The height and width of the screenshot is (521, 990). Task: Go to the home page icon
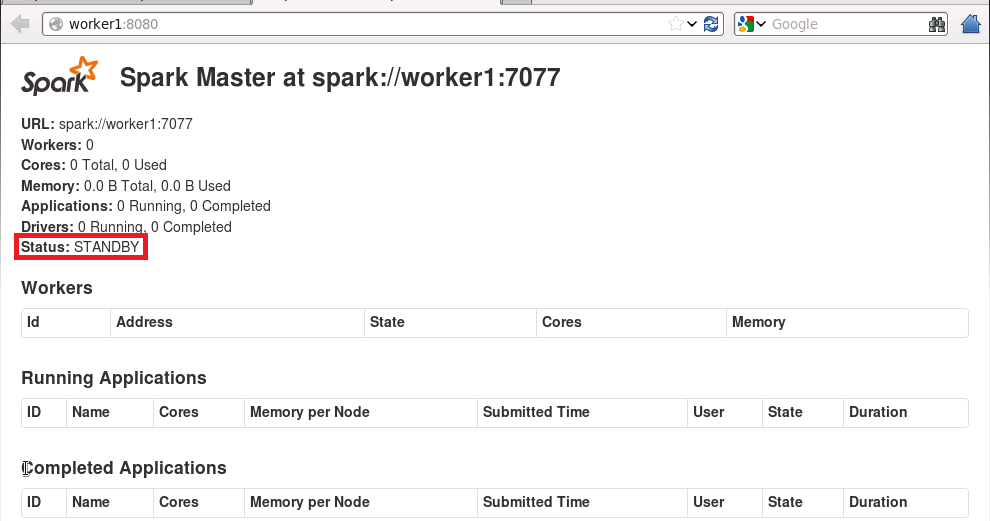971,24
